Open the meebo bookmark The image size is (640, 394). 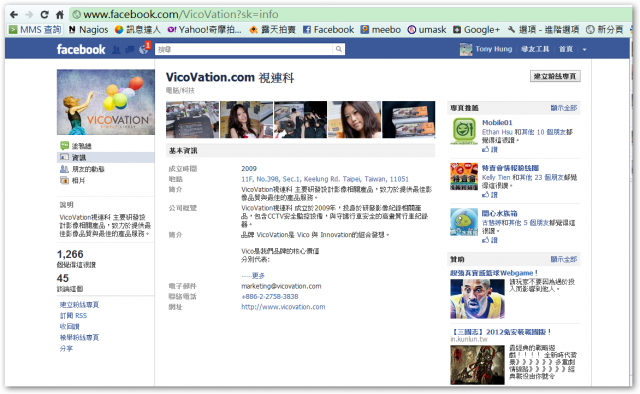(x=381, y=29)
